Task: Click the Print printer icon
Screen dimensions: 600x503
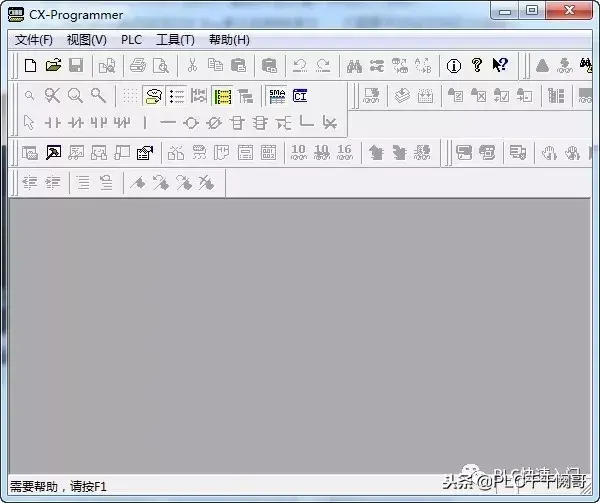Action: tap(138, 65)
